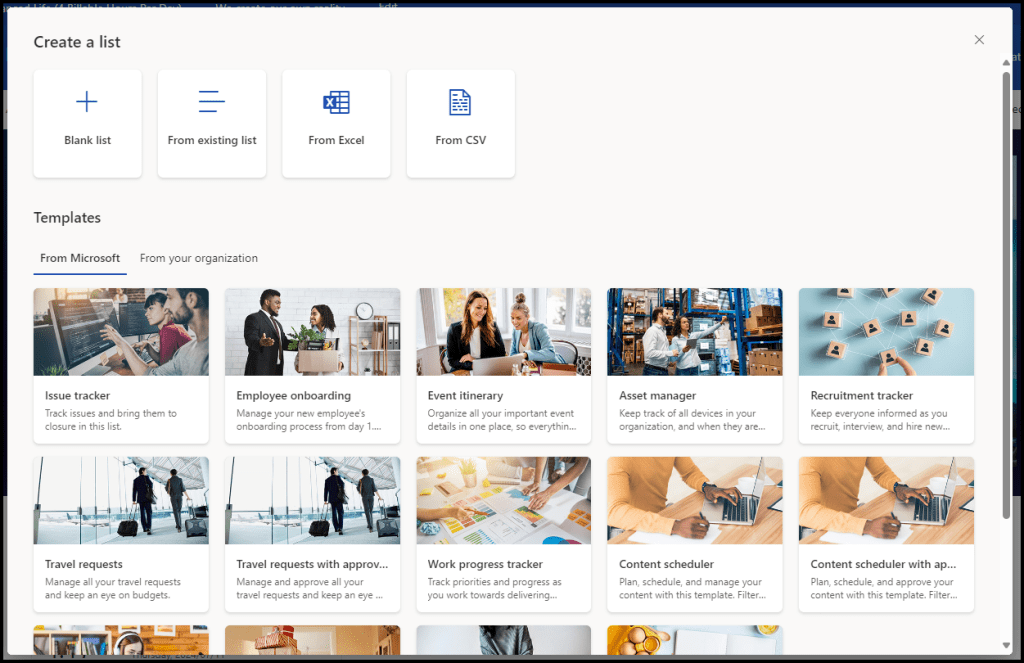Open the Issue tracker template

tap(121, 365)
